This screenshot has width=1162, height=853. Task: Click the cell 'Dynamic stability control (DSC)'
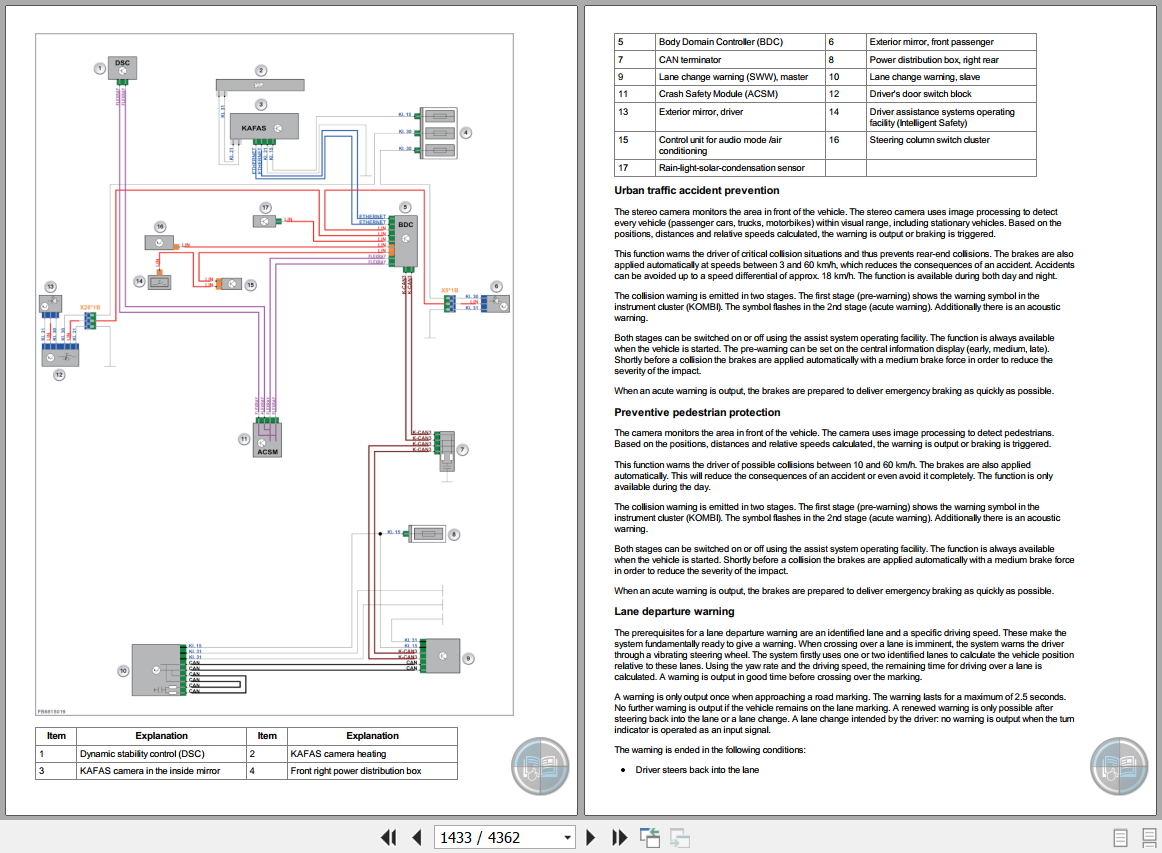click(161, 754)
